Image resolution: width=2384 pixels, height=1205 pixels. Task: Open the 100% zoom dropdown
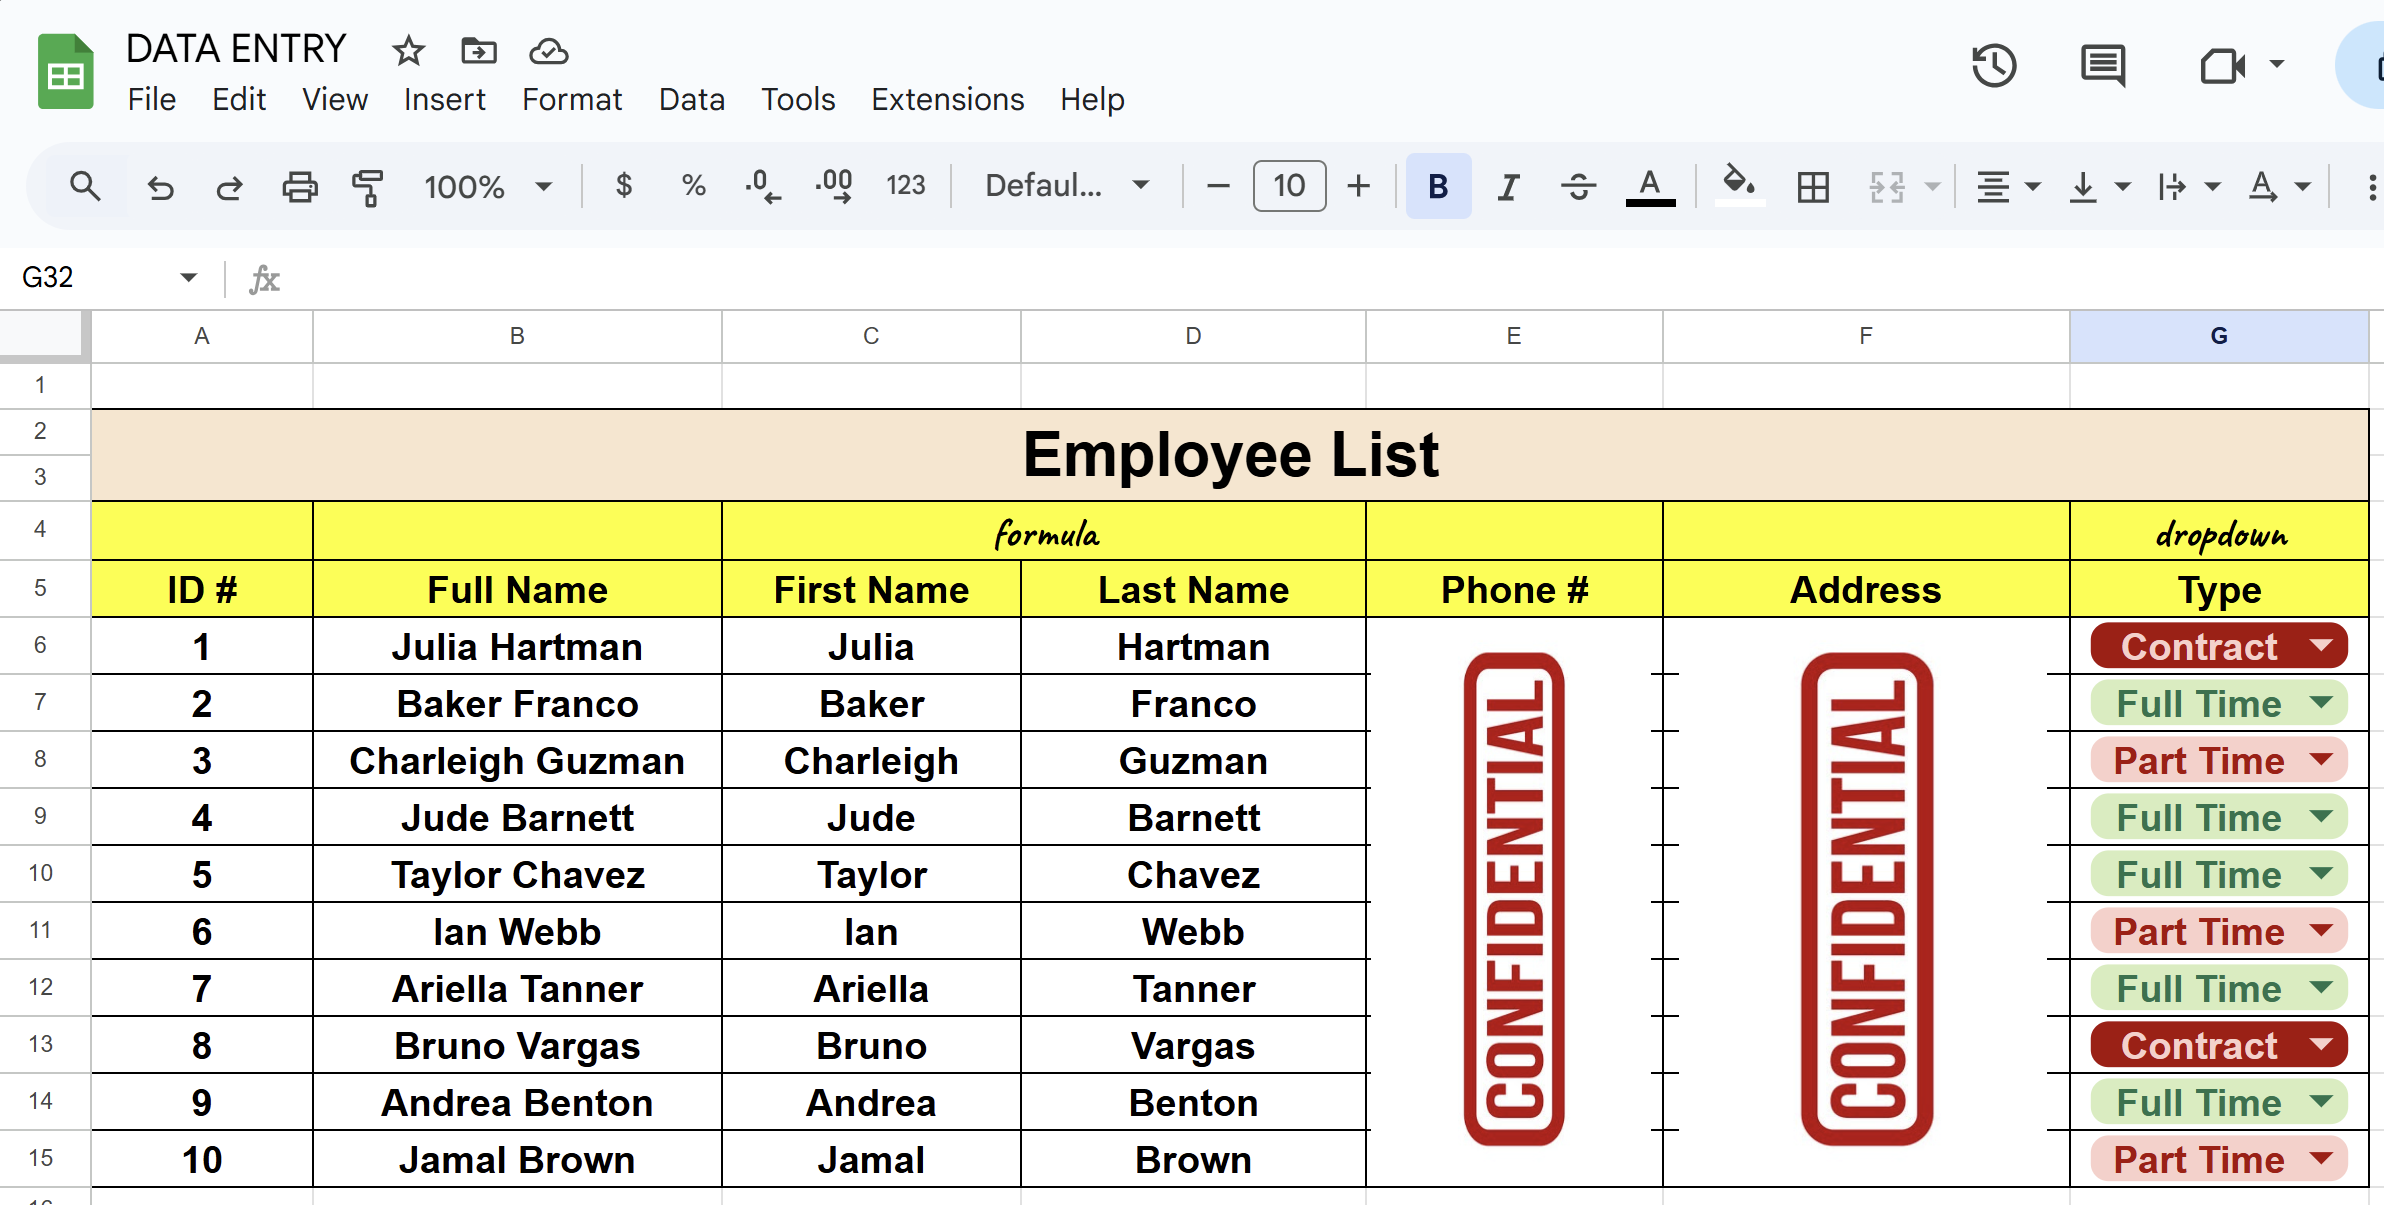487,187
